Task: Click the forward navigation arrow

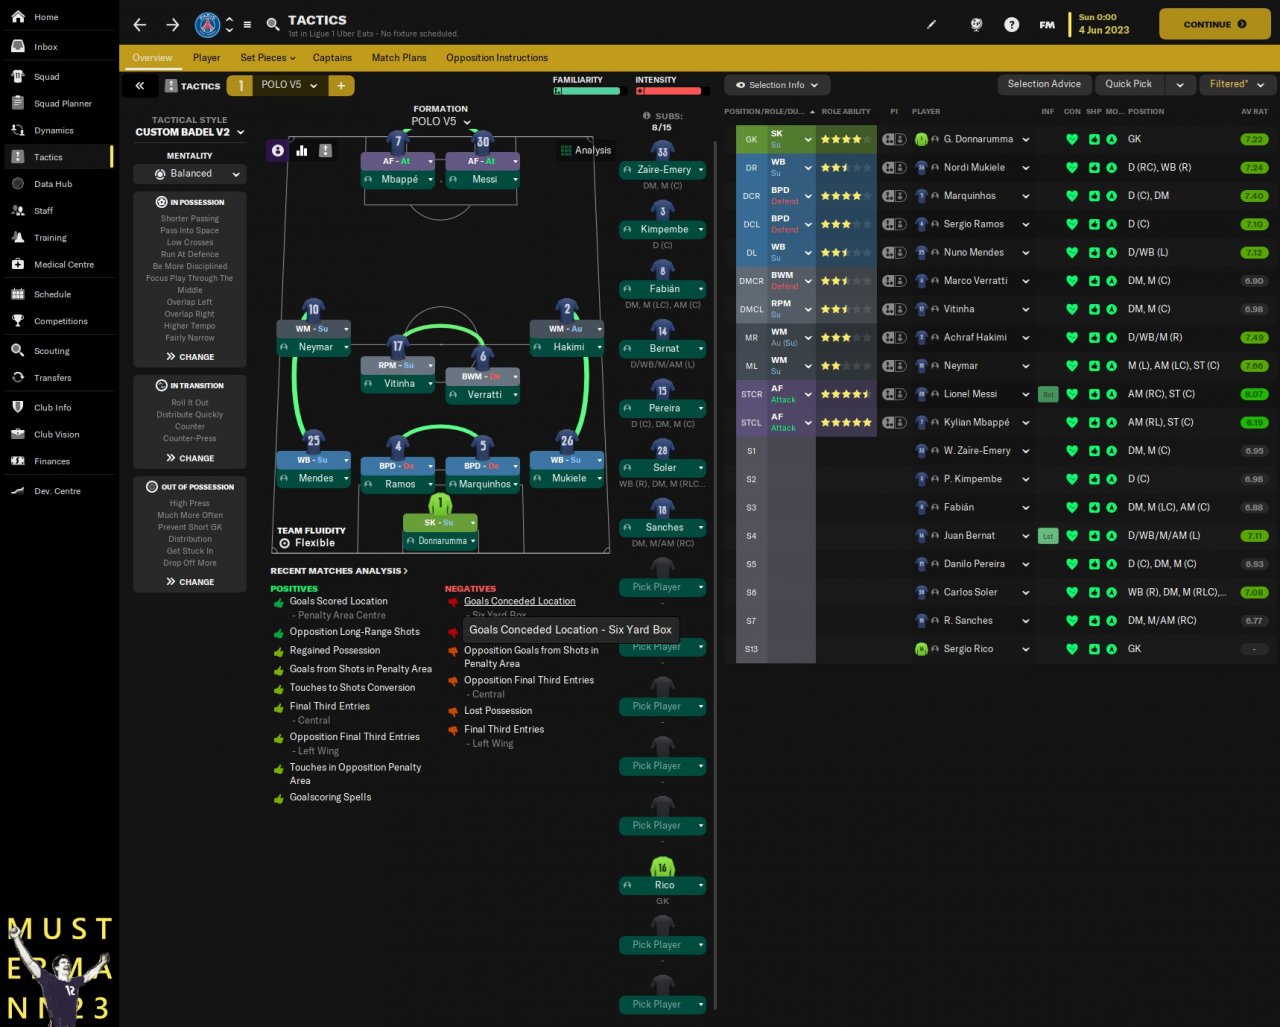Action: point(172,25)
